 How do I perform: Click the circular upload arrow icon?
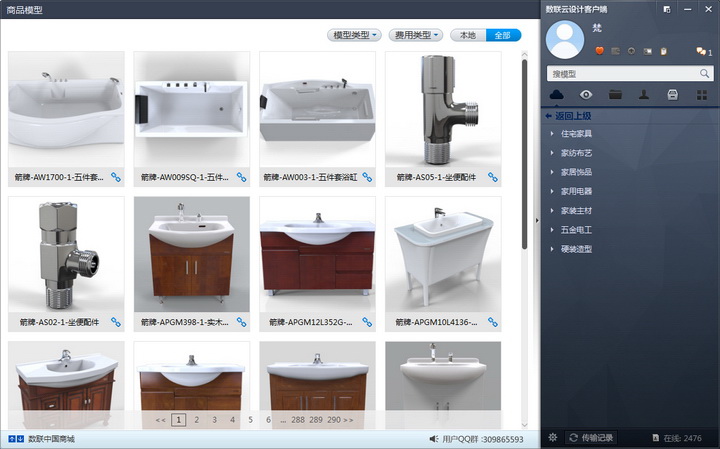pyautogui.click(x=631, y=51)
